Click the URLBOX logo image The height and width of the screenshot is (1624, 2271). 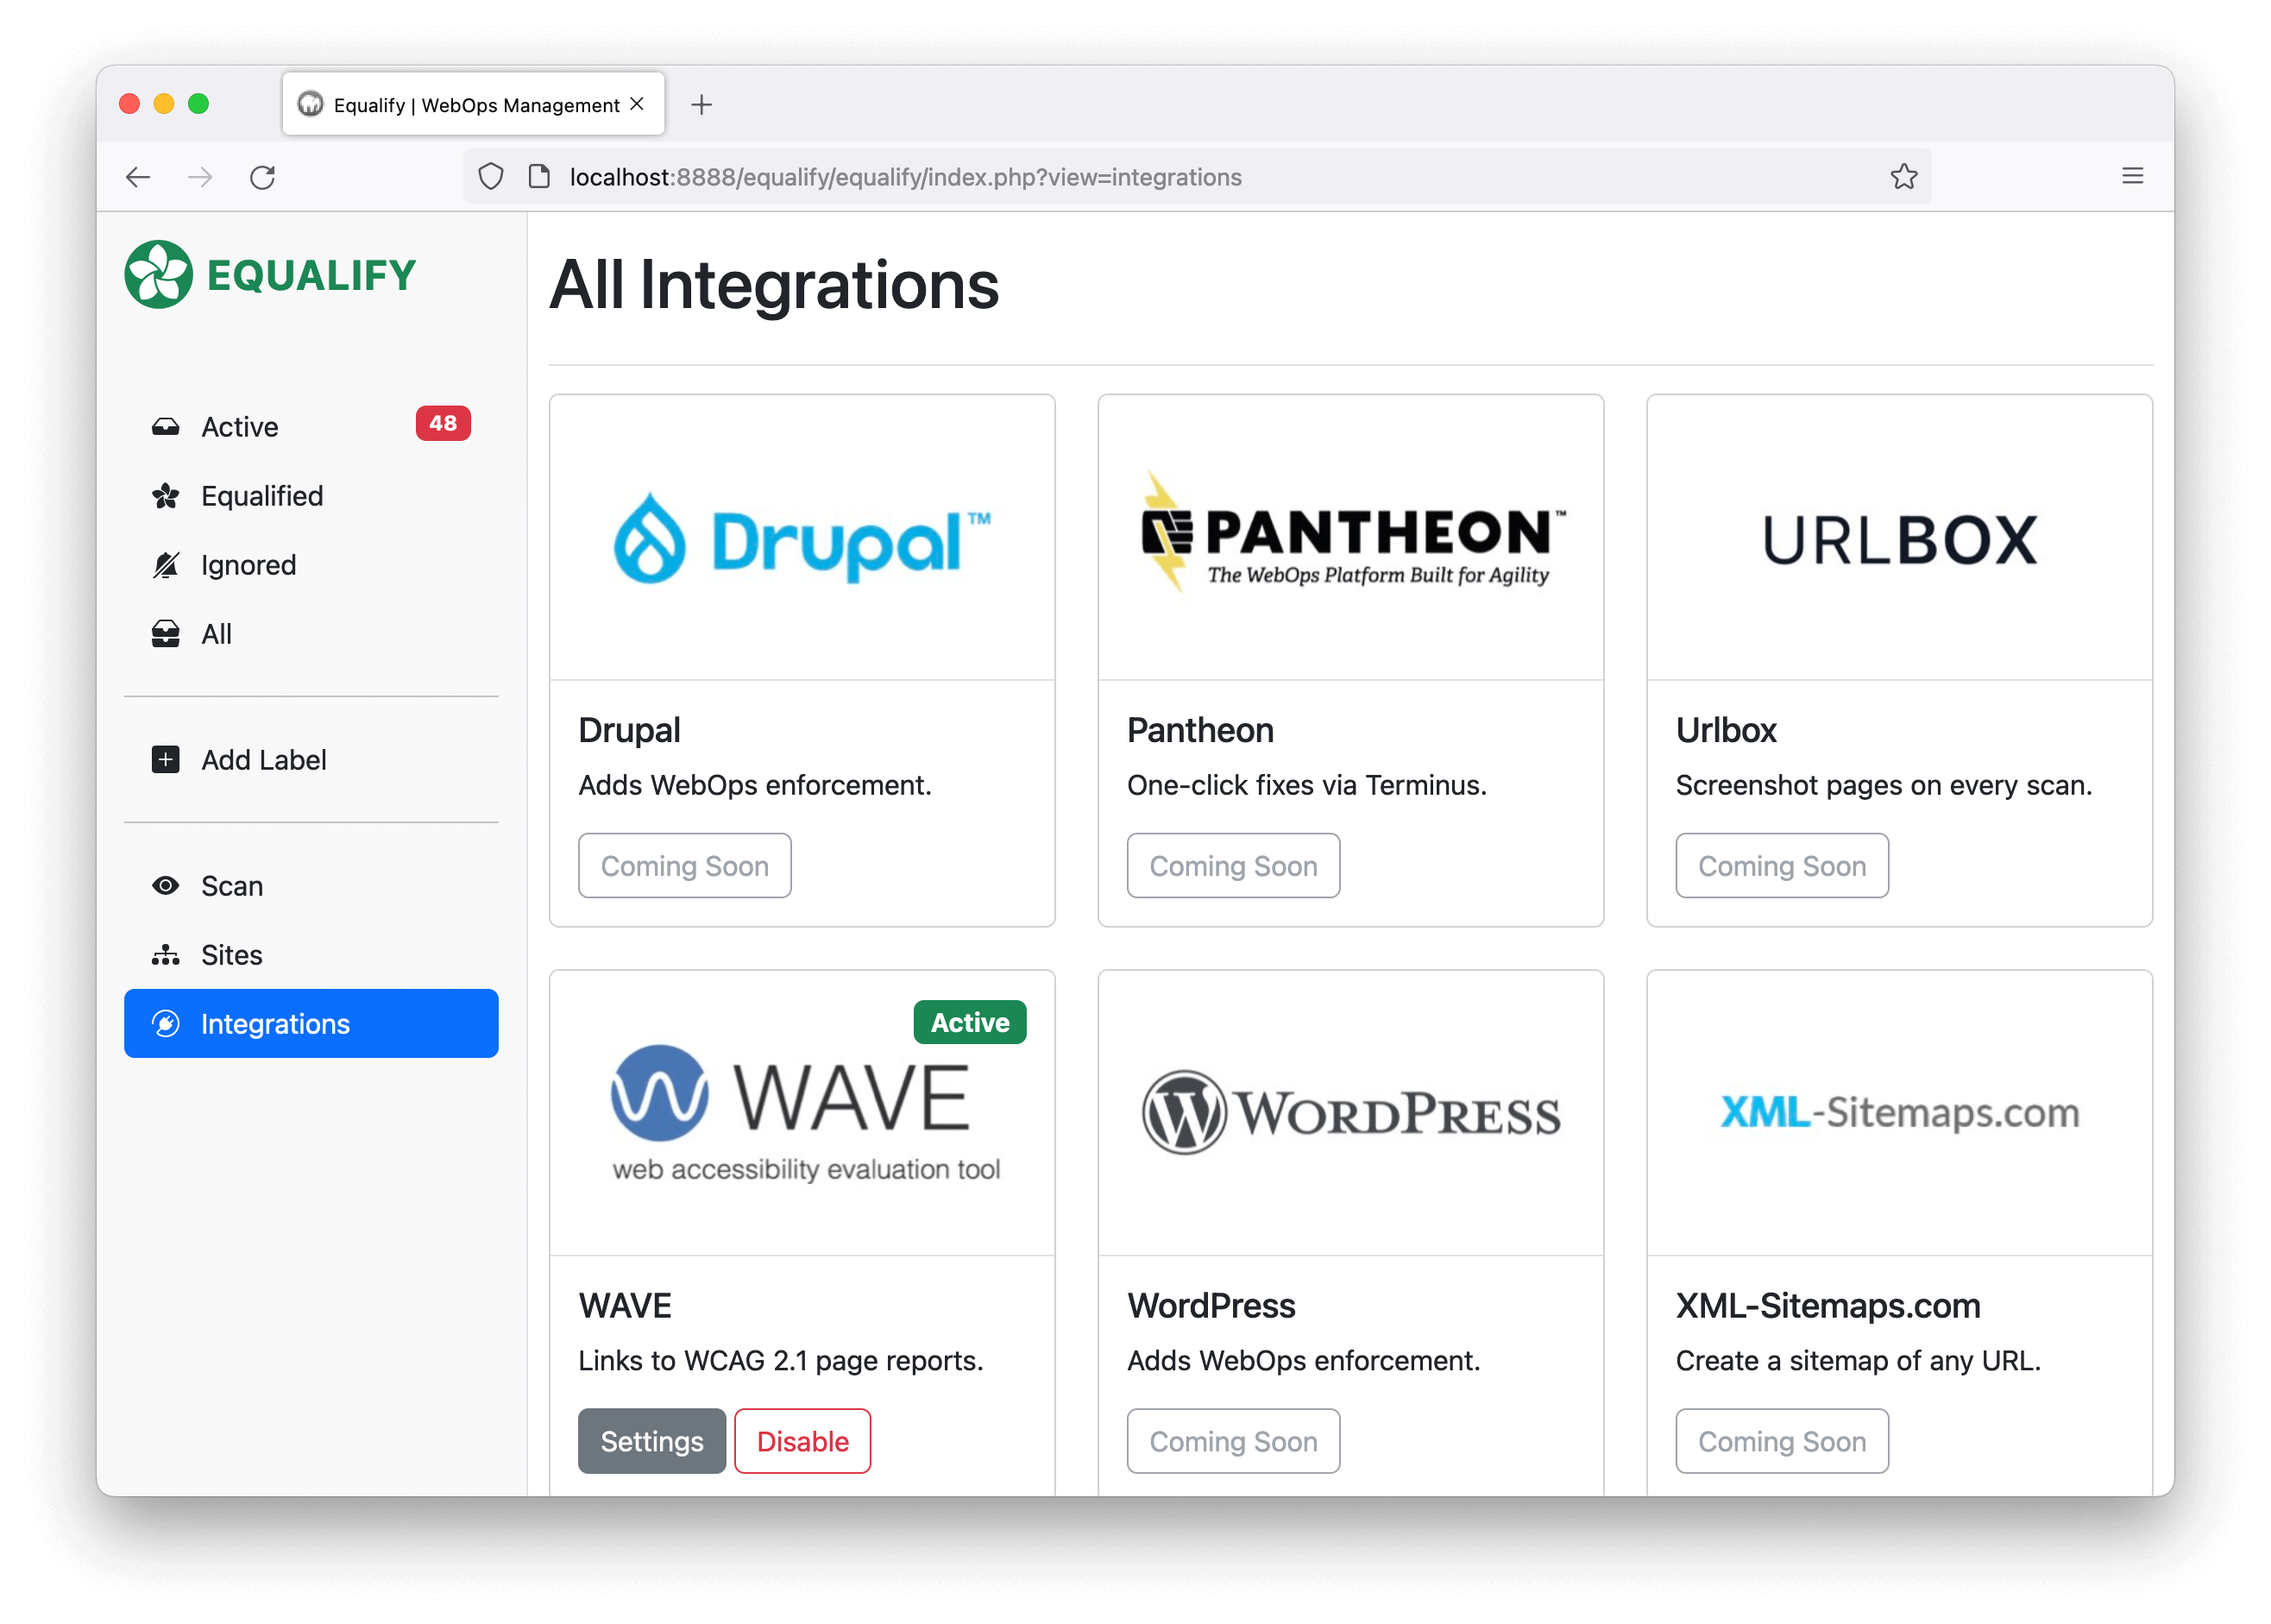pyautogui.click(x=1899, y=540)
